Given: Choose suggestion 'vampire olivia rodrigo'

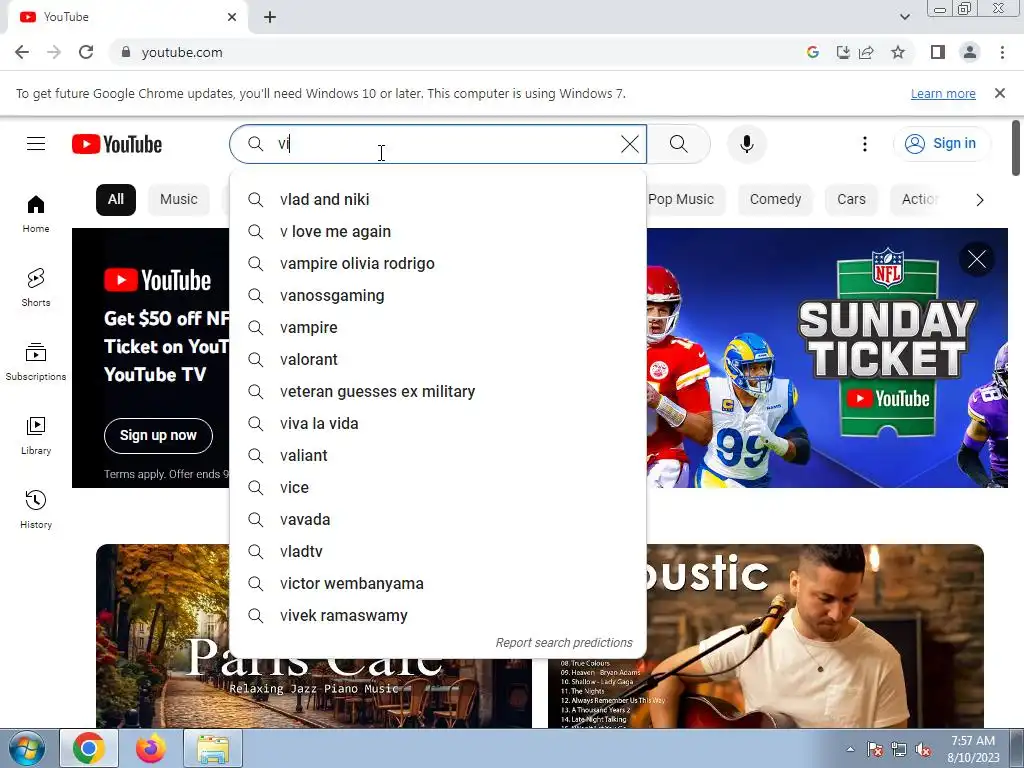Looking at the screenshot, I should pyautogui.click(x=438, y=263).
